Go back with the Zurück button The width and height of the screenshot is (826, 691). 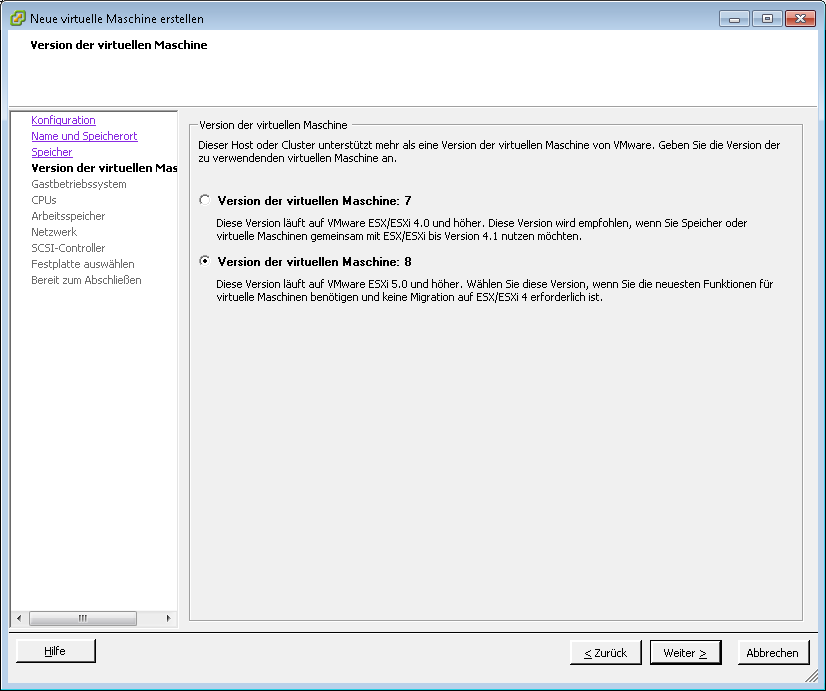(605, 653)
